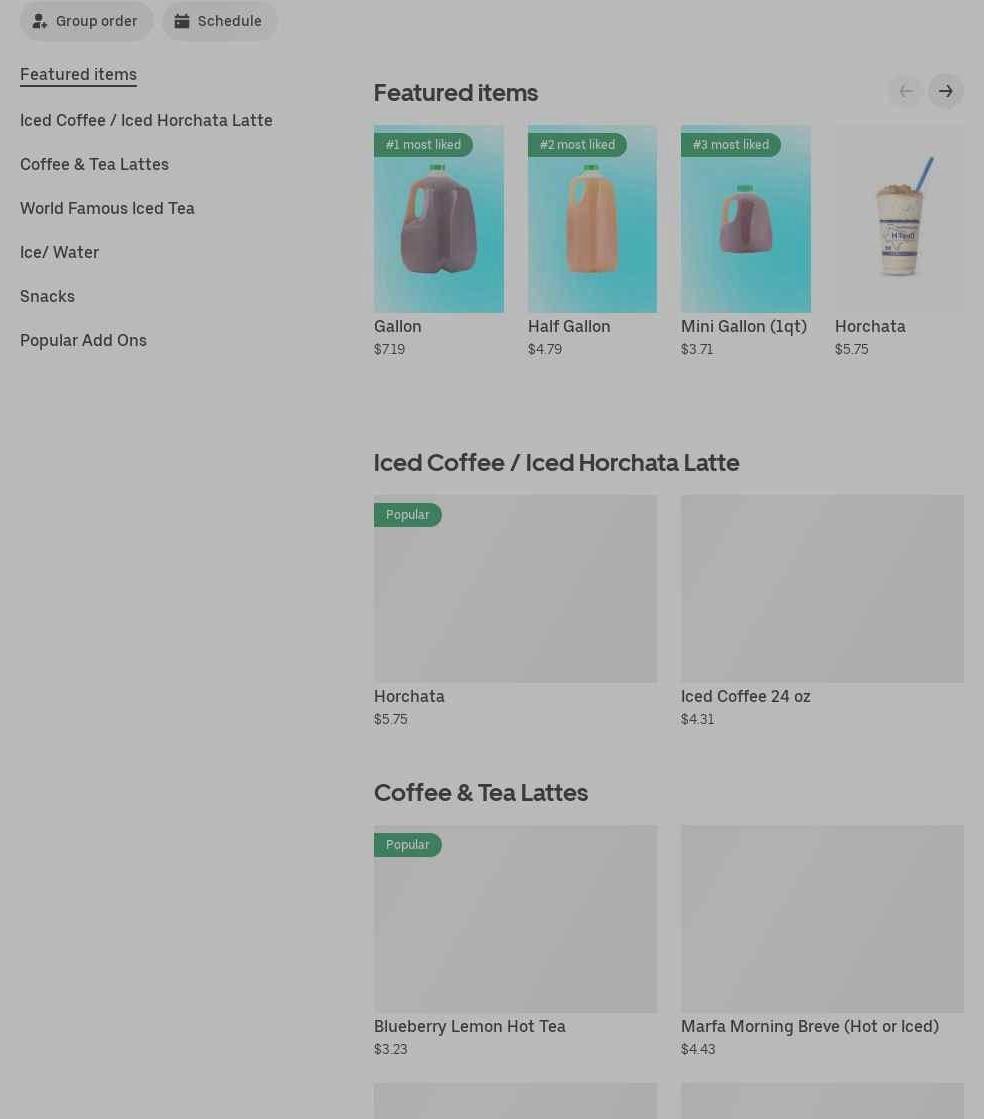Select World Famous Iced Tea category
984x1119 pixels.
coord(107,208)
